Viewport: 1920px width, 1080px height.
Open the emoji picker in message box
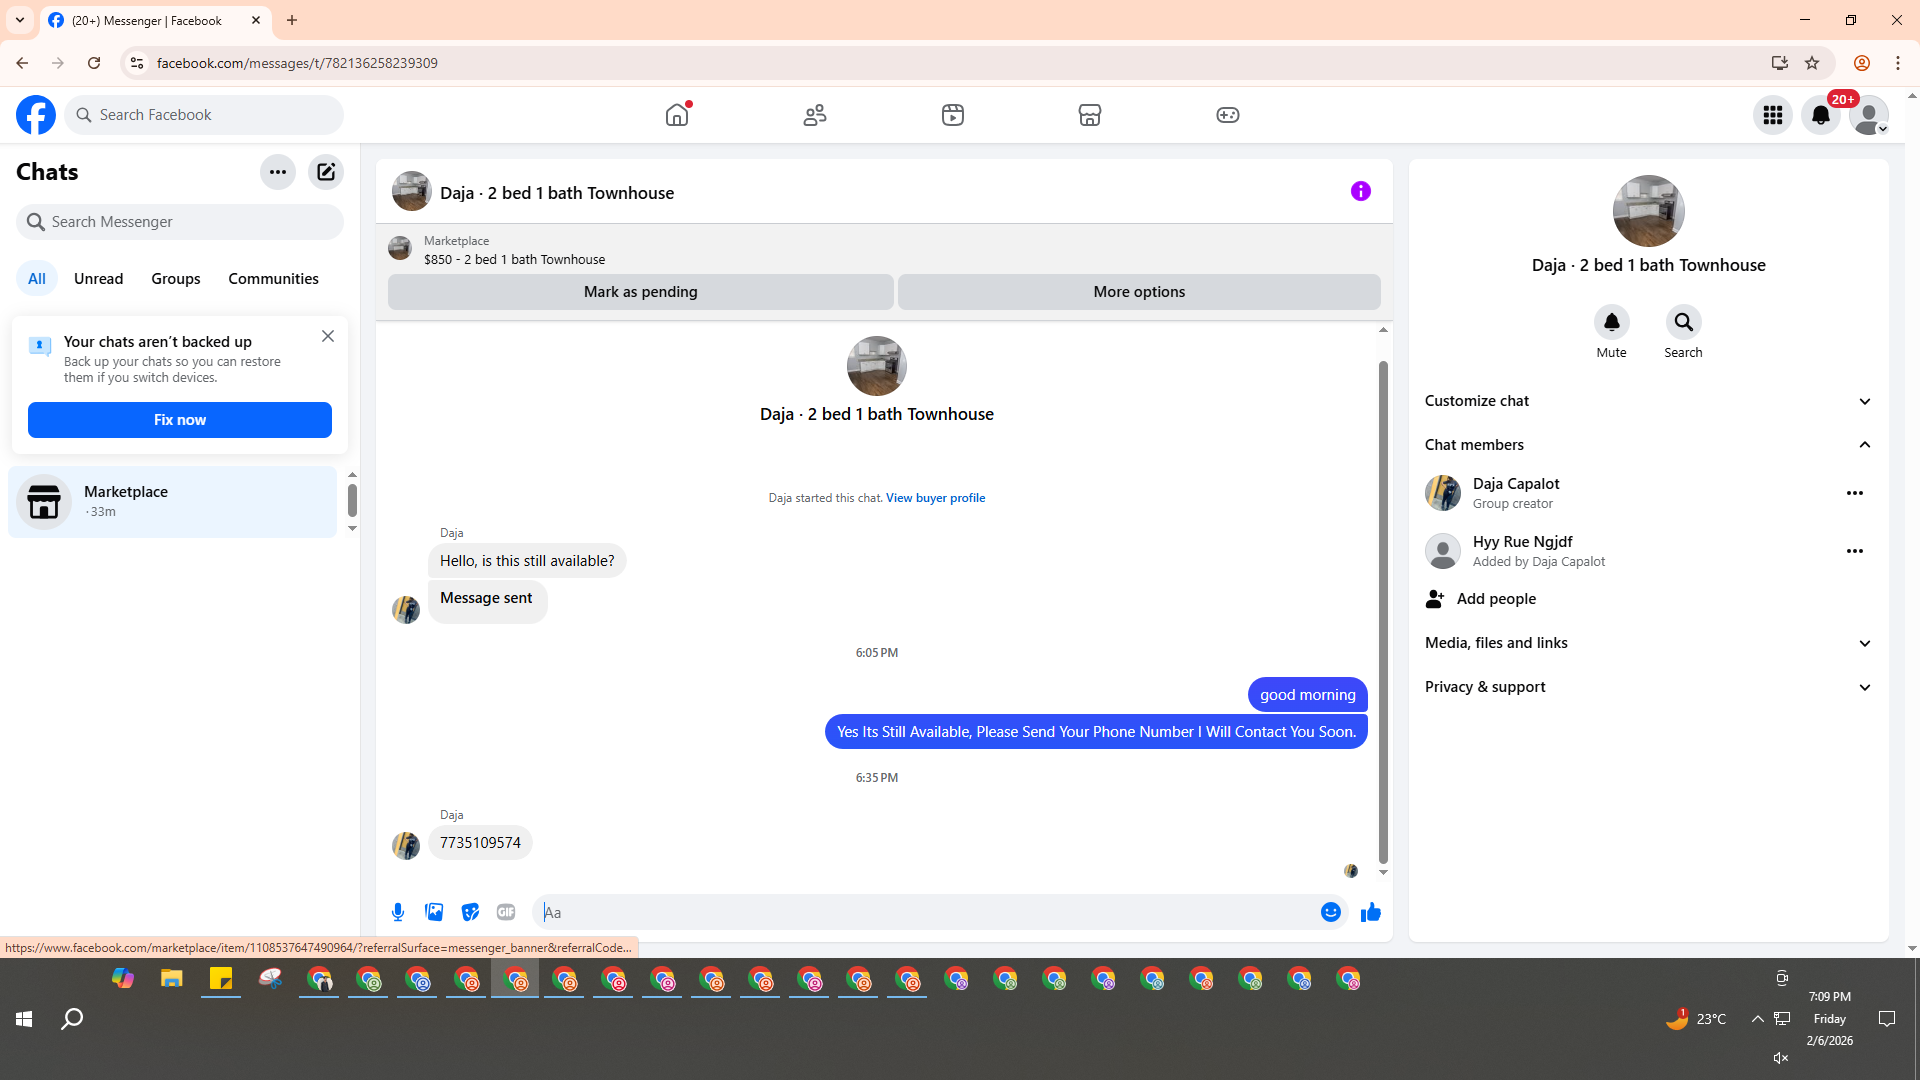click(1330, 912)
